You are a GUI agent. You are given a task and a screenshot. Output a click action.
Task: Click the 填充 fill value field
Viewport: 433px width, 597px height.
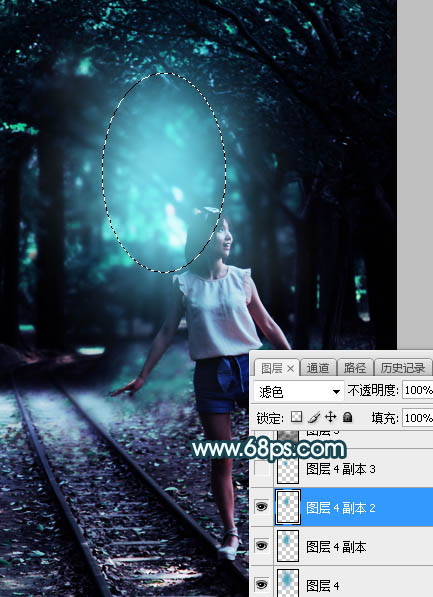coord(417,418)
